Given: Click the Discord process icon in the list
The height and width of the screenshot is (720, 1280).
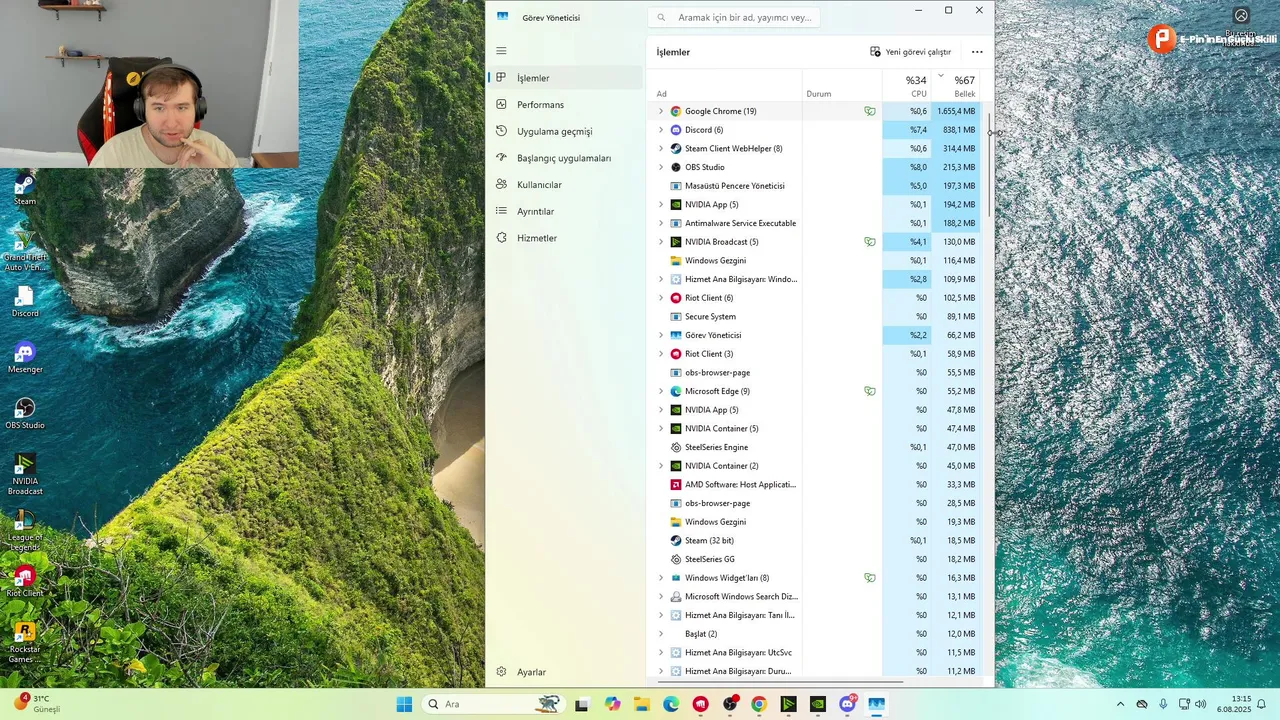Looking at the screenshot, I should point(676,130).
